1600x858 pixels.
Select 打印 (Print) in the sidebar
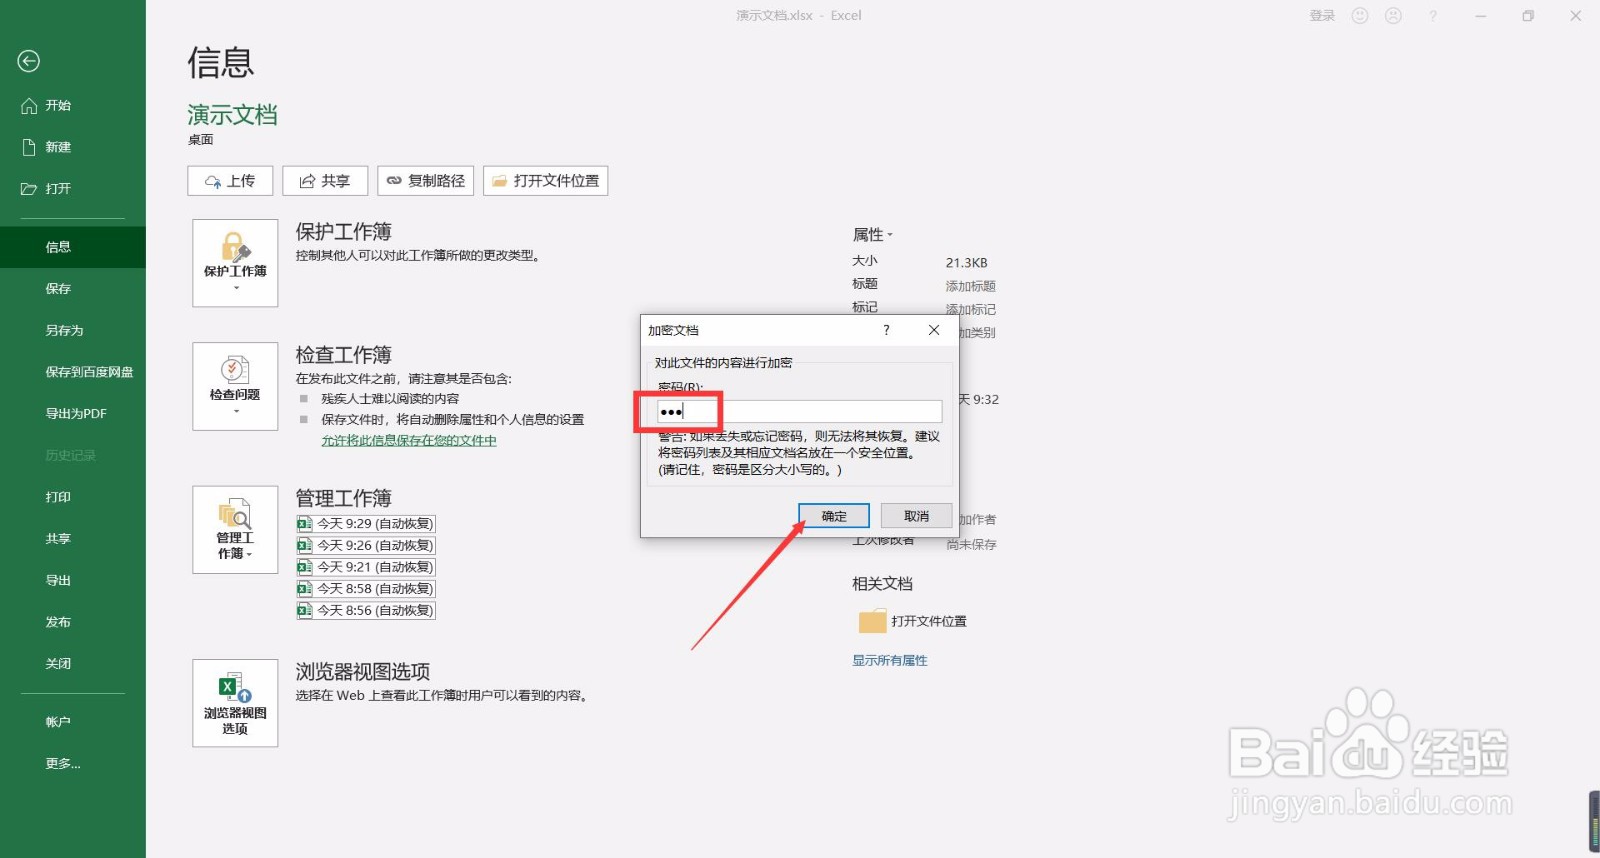click(73, 497)
